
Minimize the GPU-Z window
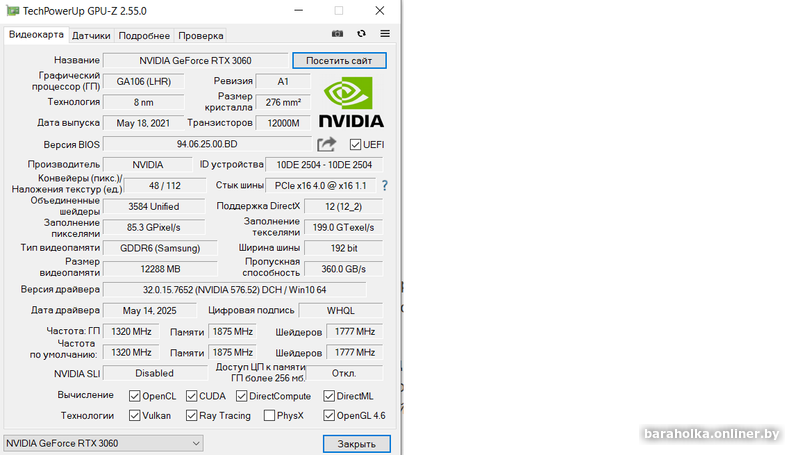point(298,11)
